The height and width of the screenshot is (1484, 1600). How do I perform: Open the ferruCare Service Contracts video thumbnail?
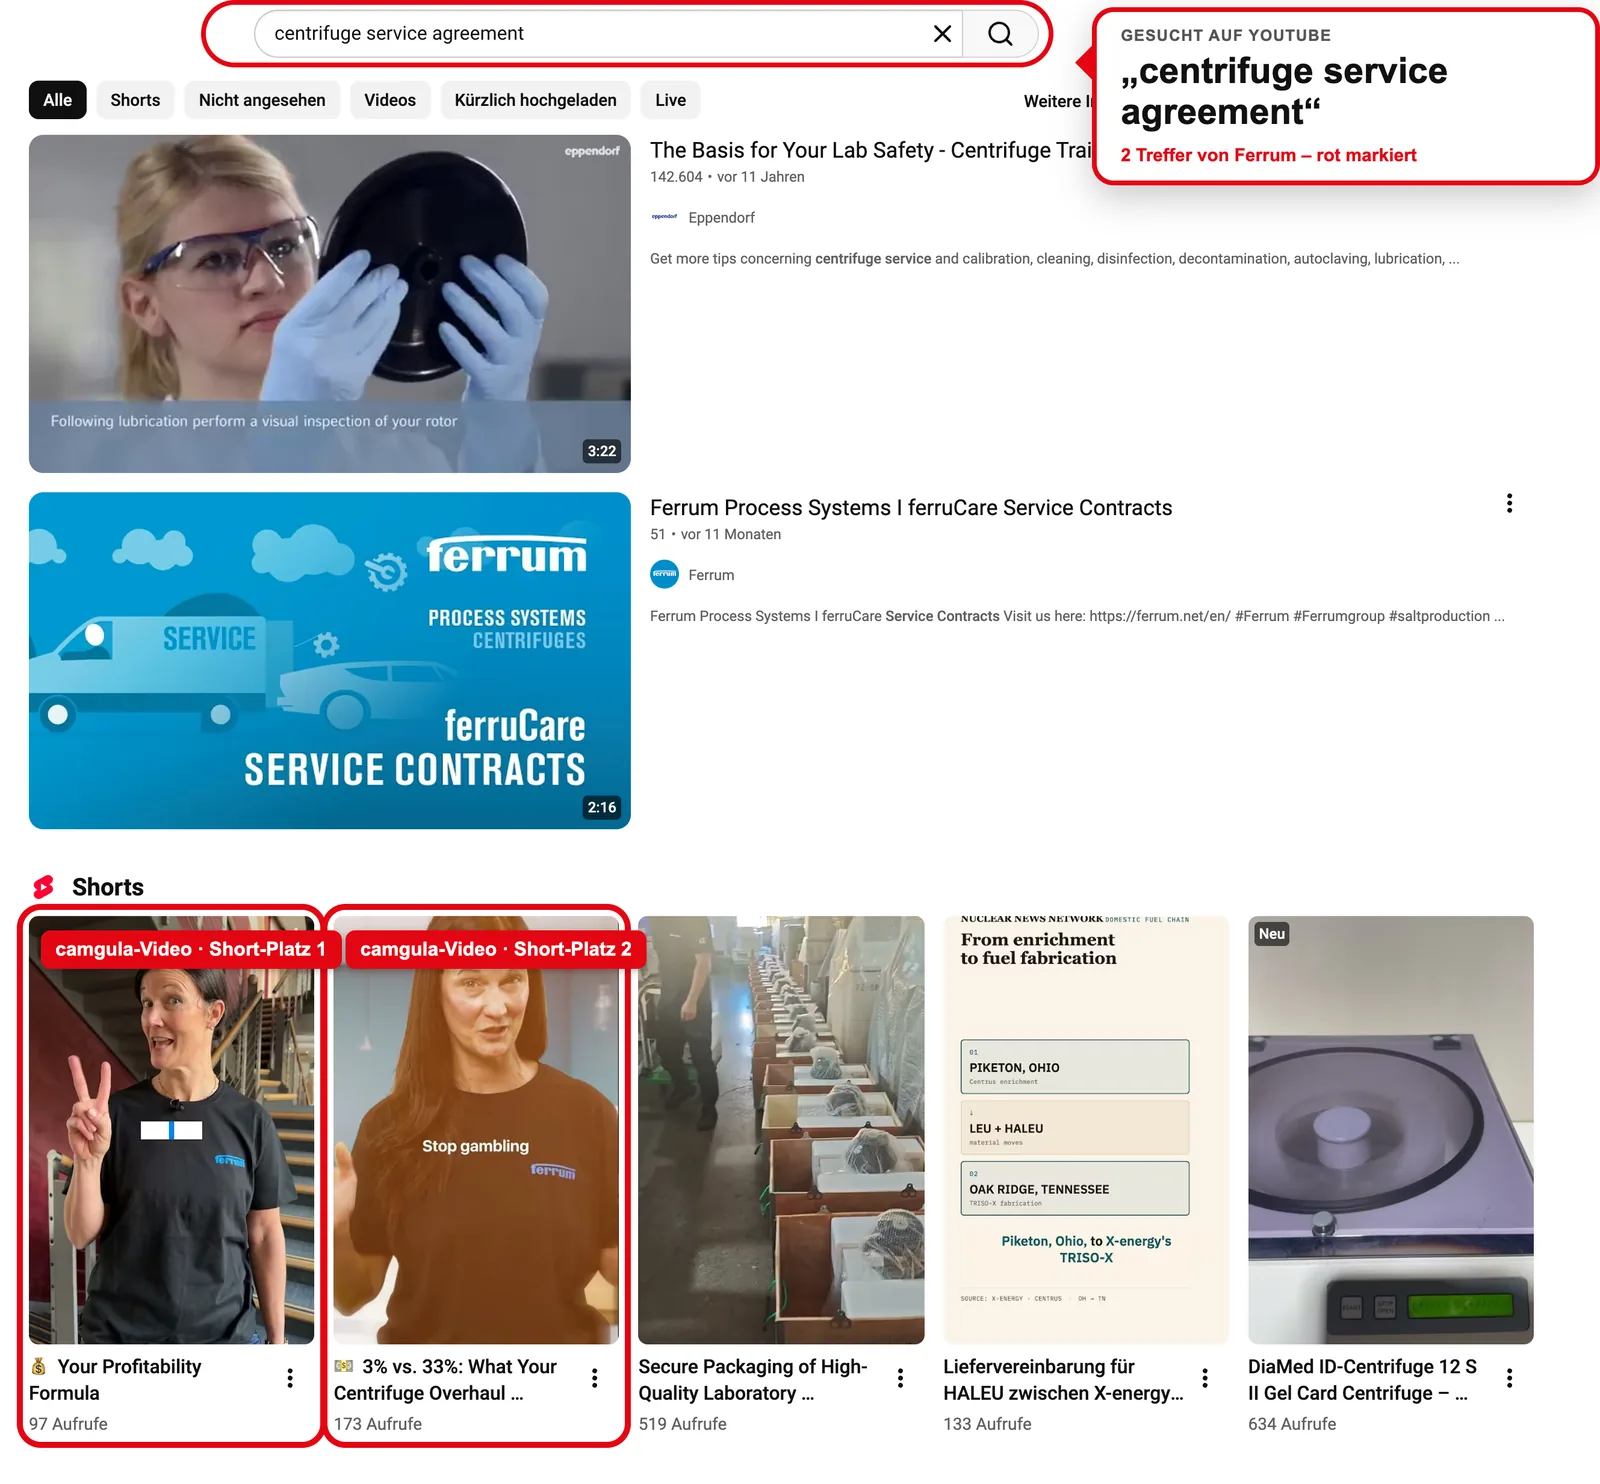pos(330,661)
